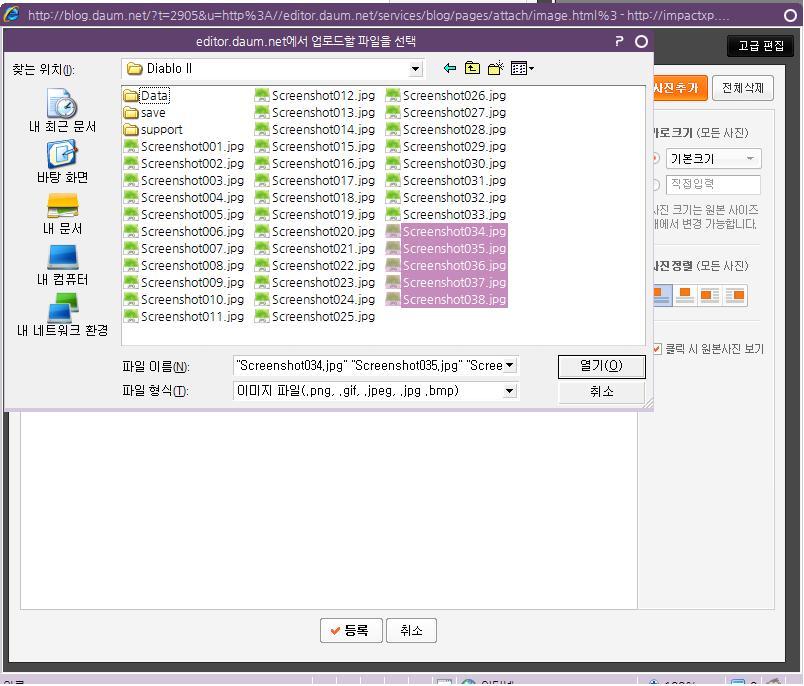Create a new folder

click(495, 68)
